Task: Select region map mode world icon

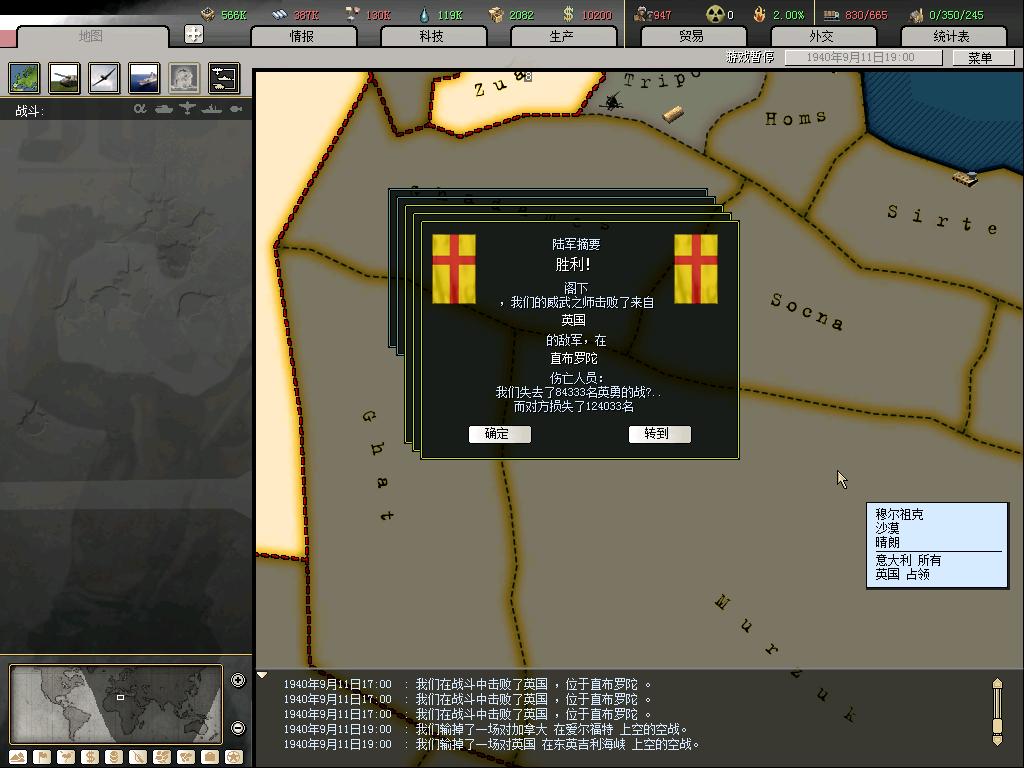Action: tap(186, 757)
